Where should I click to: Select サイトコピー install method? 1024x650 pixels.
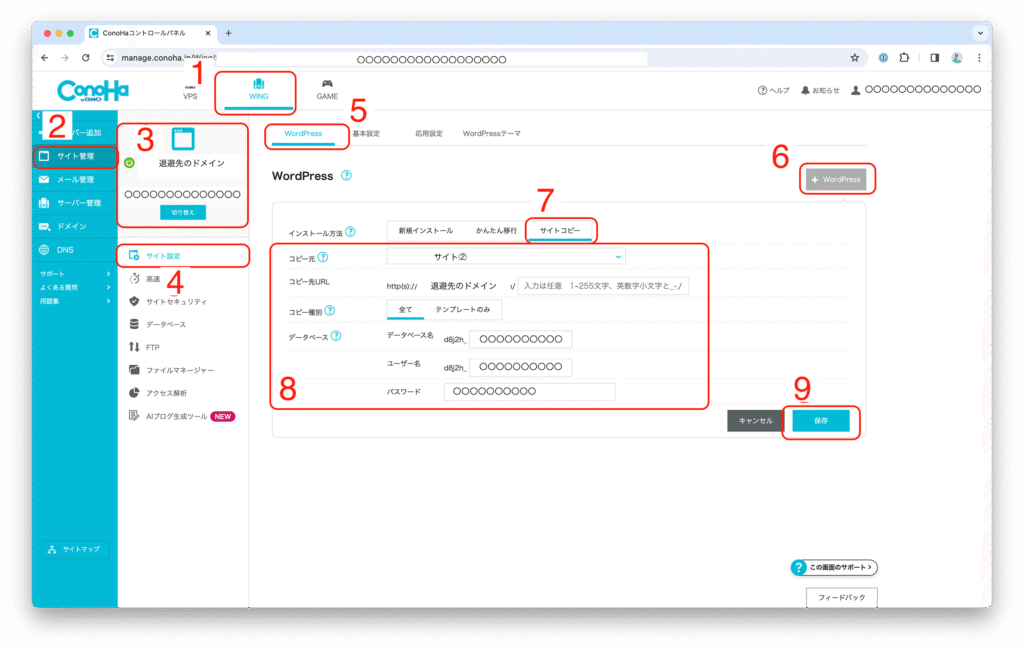[x=560, y=231]
